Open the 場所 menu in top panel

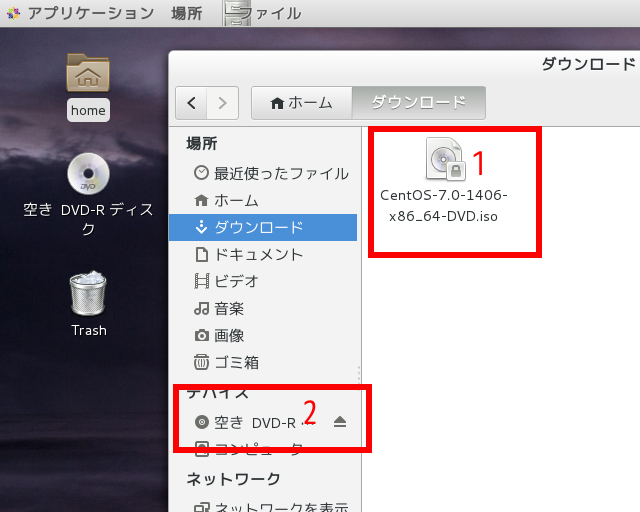[x=186, y=13]
